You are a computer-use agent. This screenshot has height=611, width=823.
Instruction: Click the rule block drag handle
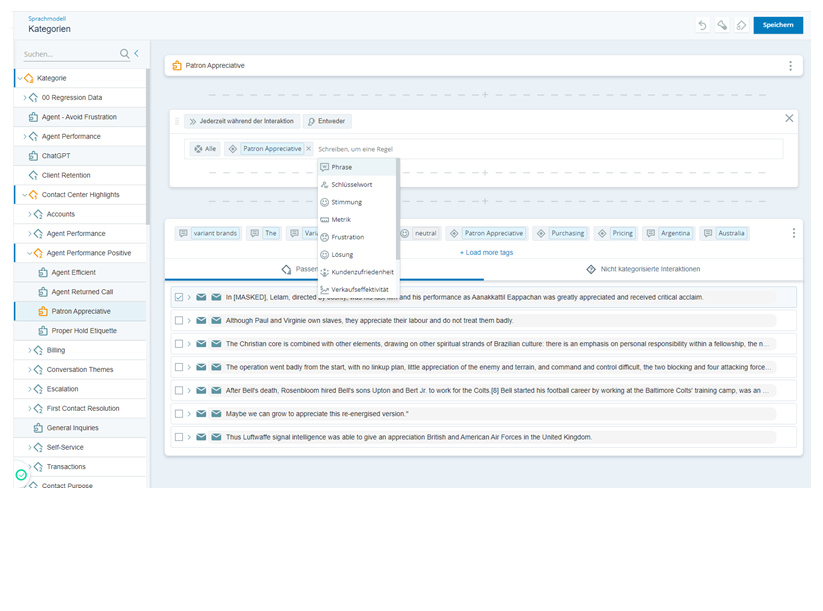pos(177,121)
